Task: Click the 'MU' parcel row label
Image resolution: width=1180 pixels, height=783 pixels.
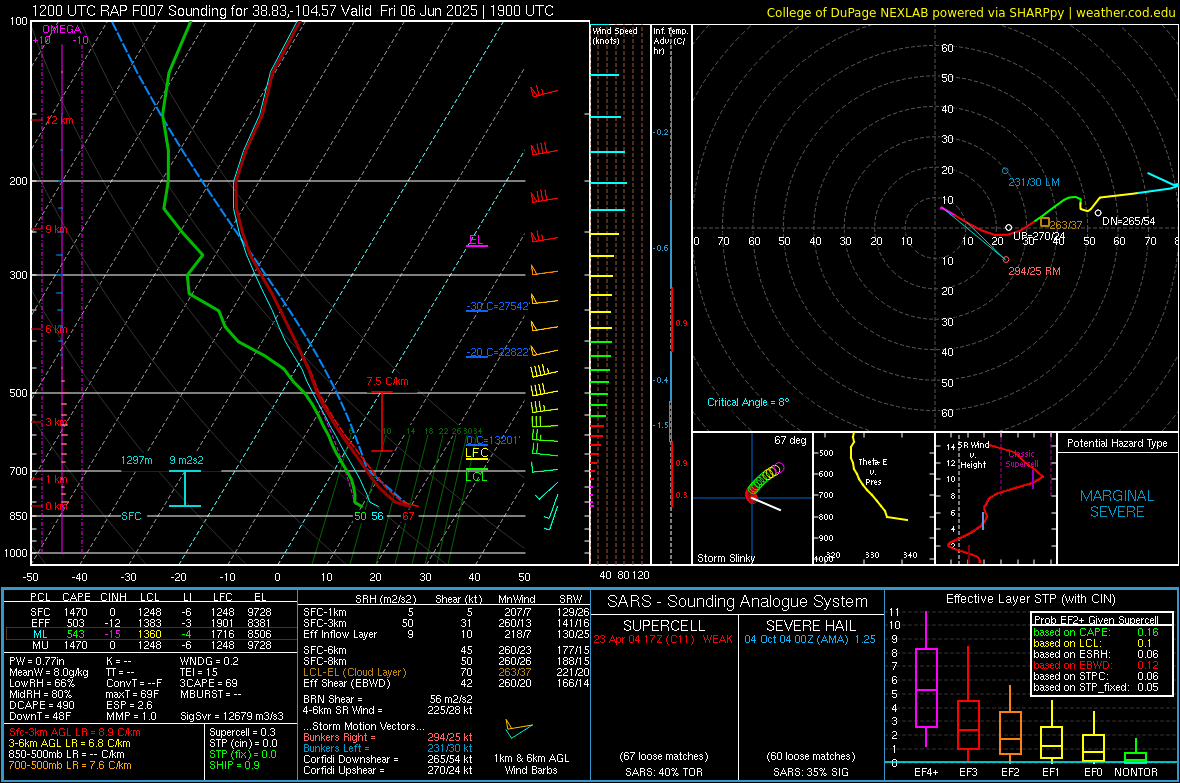Action: 40,645
